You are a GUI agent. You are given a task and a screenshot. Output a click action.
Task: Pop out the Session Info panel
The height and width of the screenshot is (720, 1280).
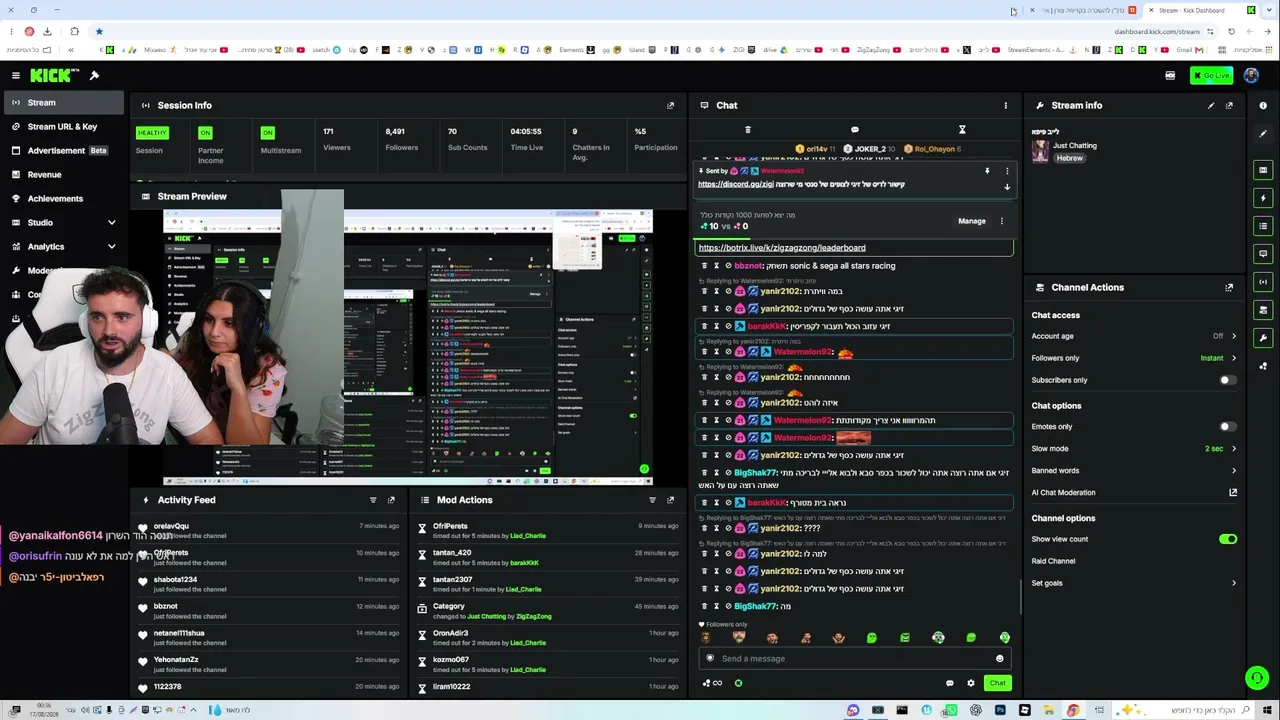click(670, 105)
